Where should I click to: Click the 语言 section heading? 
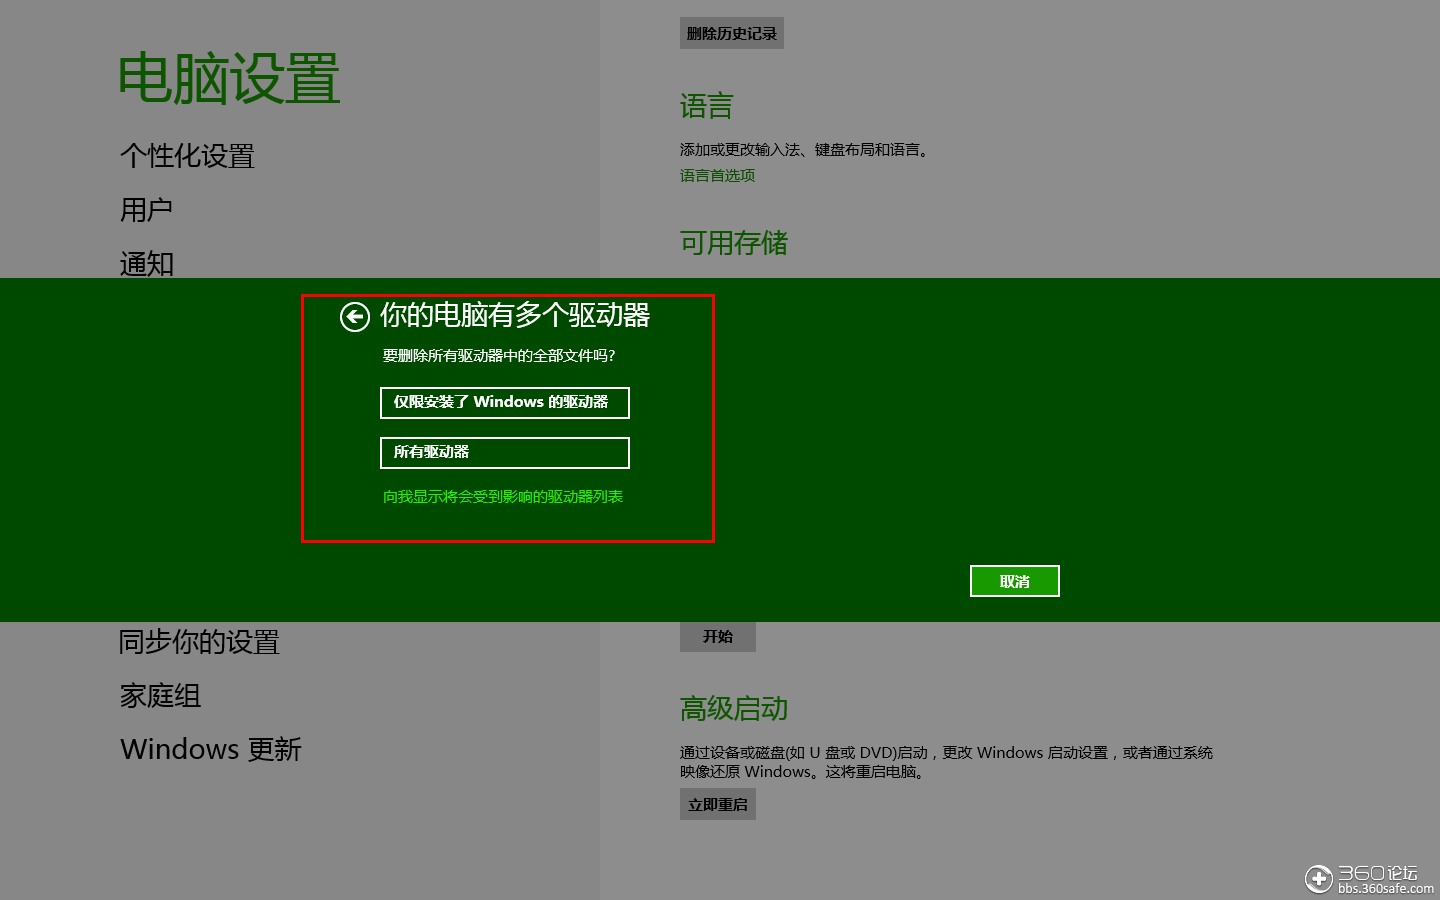pos(706,106)
